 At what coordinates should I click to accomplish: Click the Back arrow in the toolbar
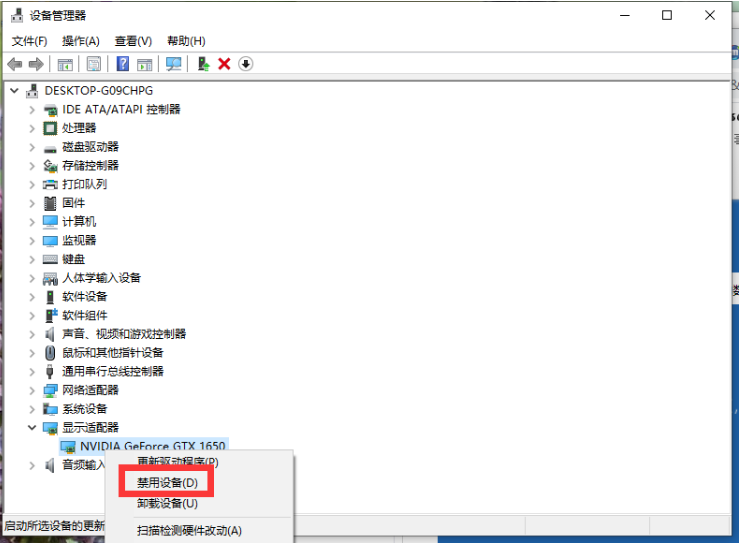pos(15,64)
